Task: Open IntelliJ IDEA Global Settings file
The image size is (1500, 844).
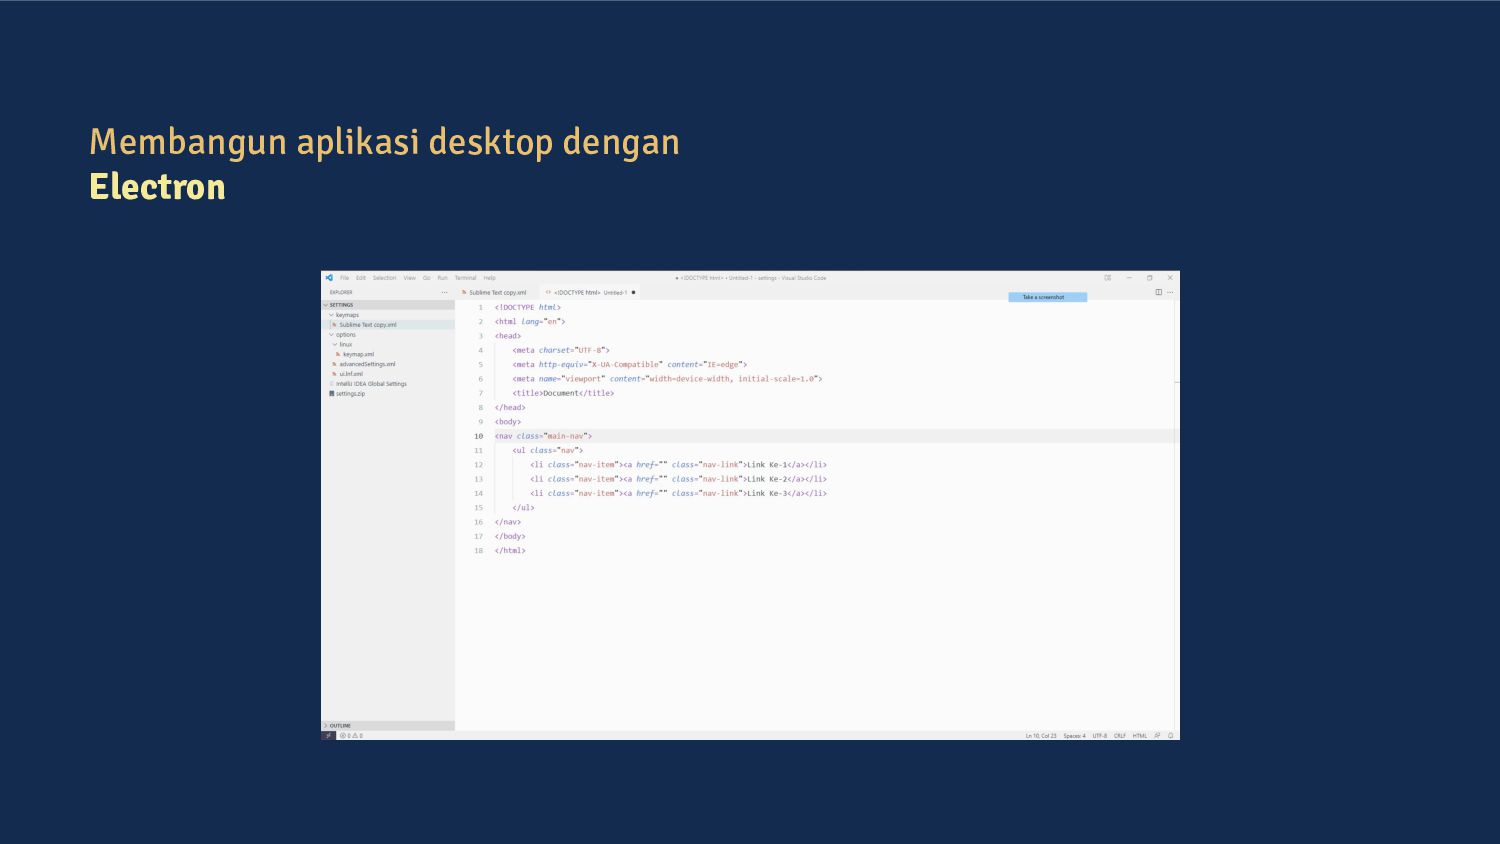Action: click(388, 384)
